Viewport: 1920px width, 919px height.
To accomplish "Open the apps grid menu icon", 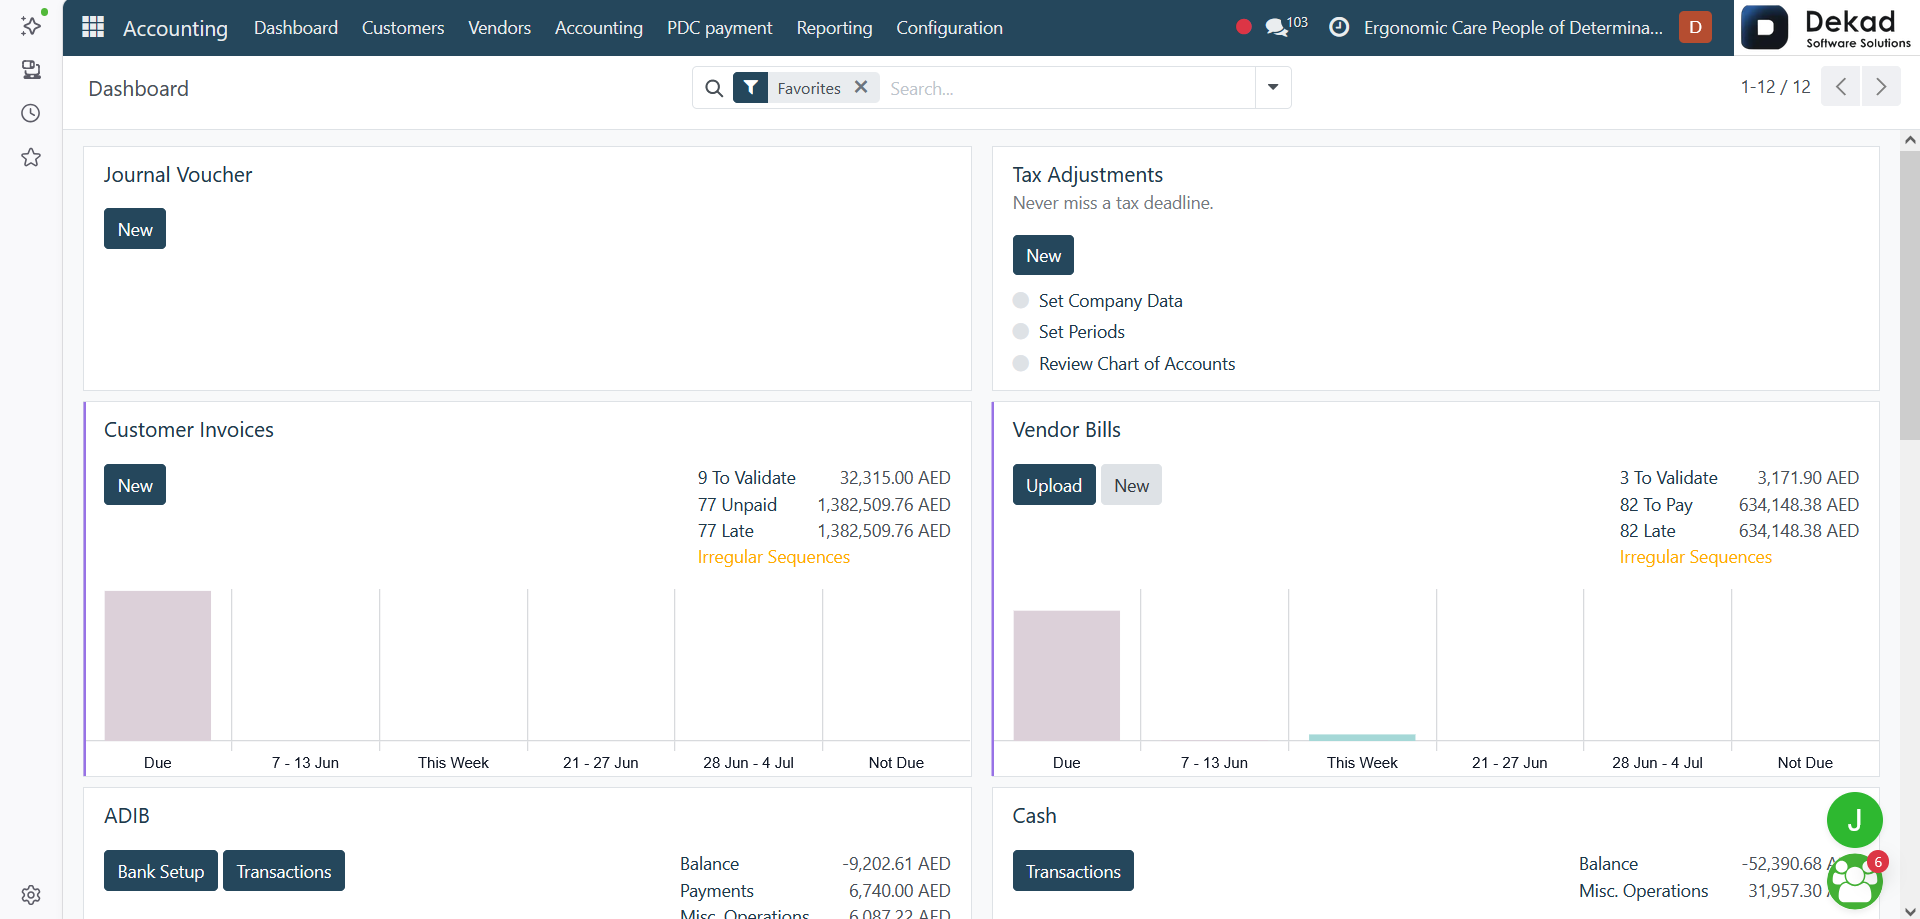I will 93,27.
